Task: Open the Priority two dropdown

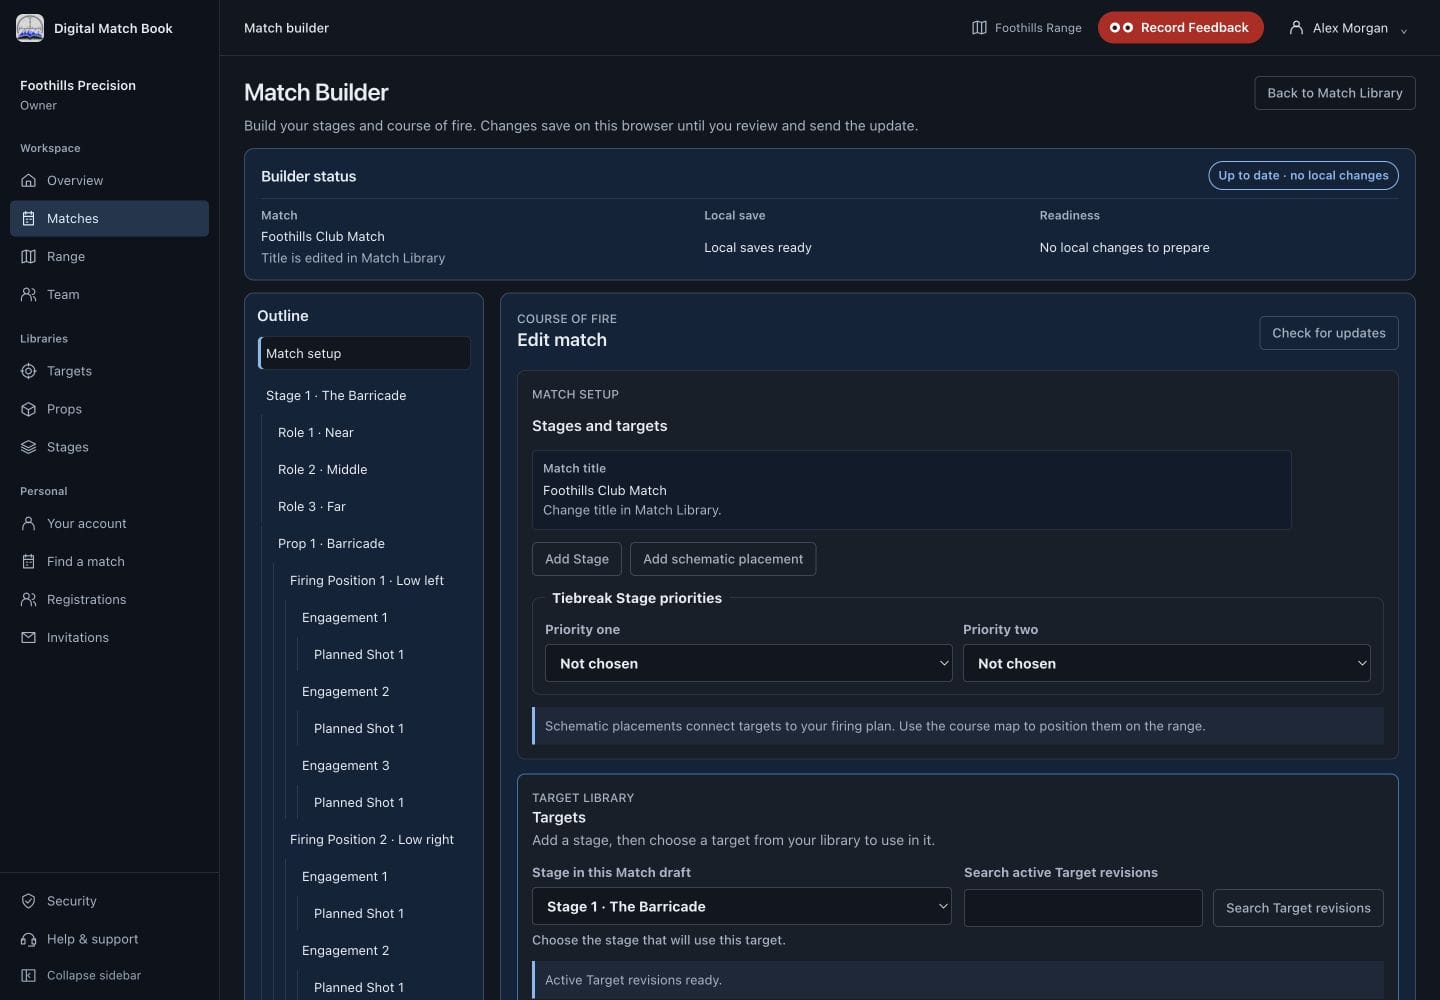Action: coord(1166,663)
